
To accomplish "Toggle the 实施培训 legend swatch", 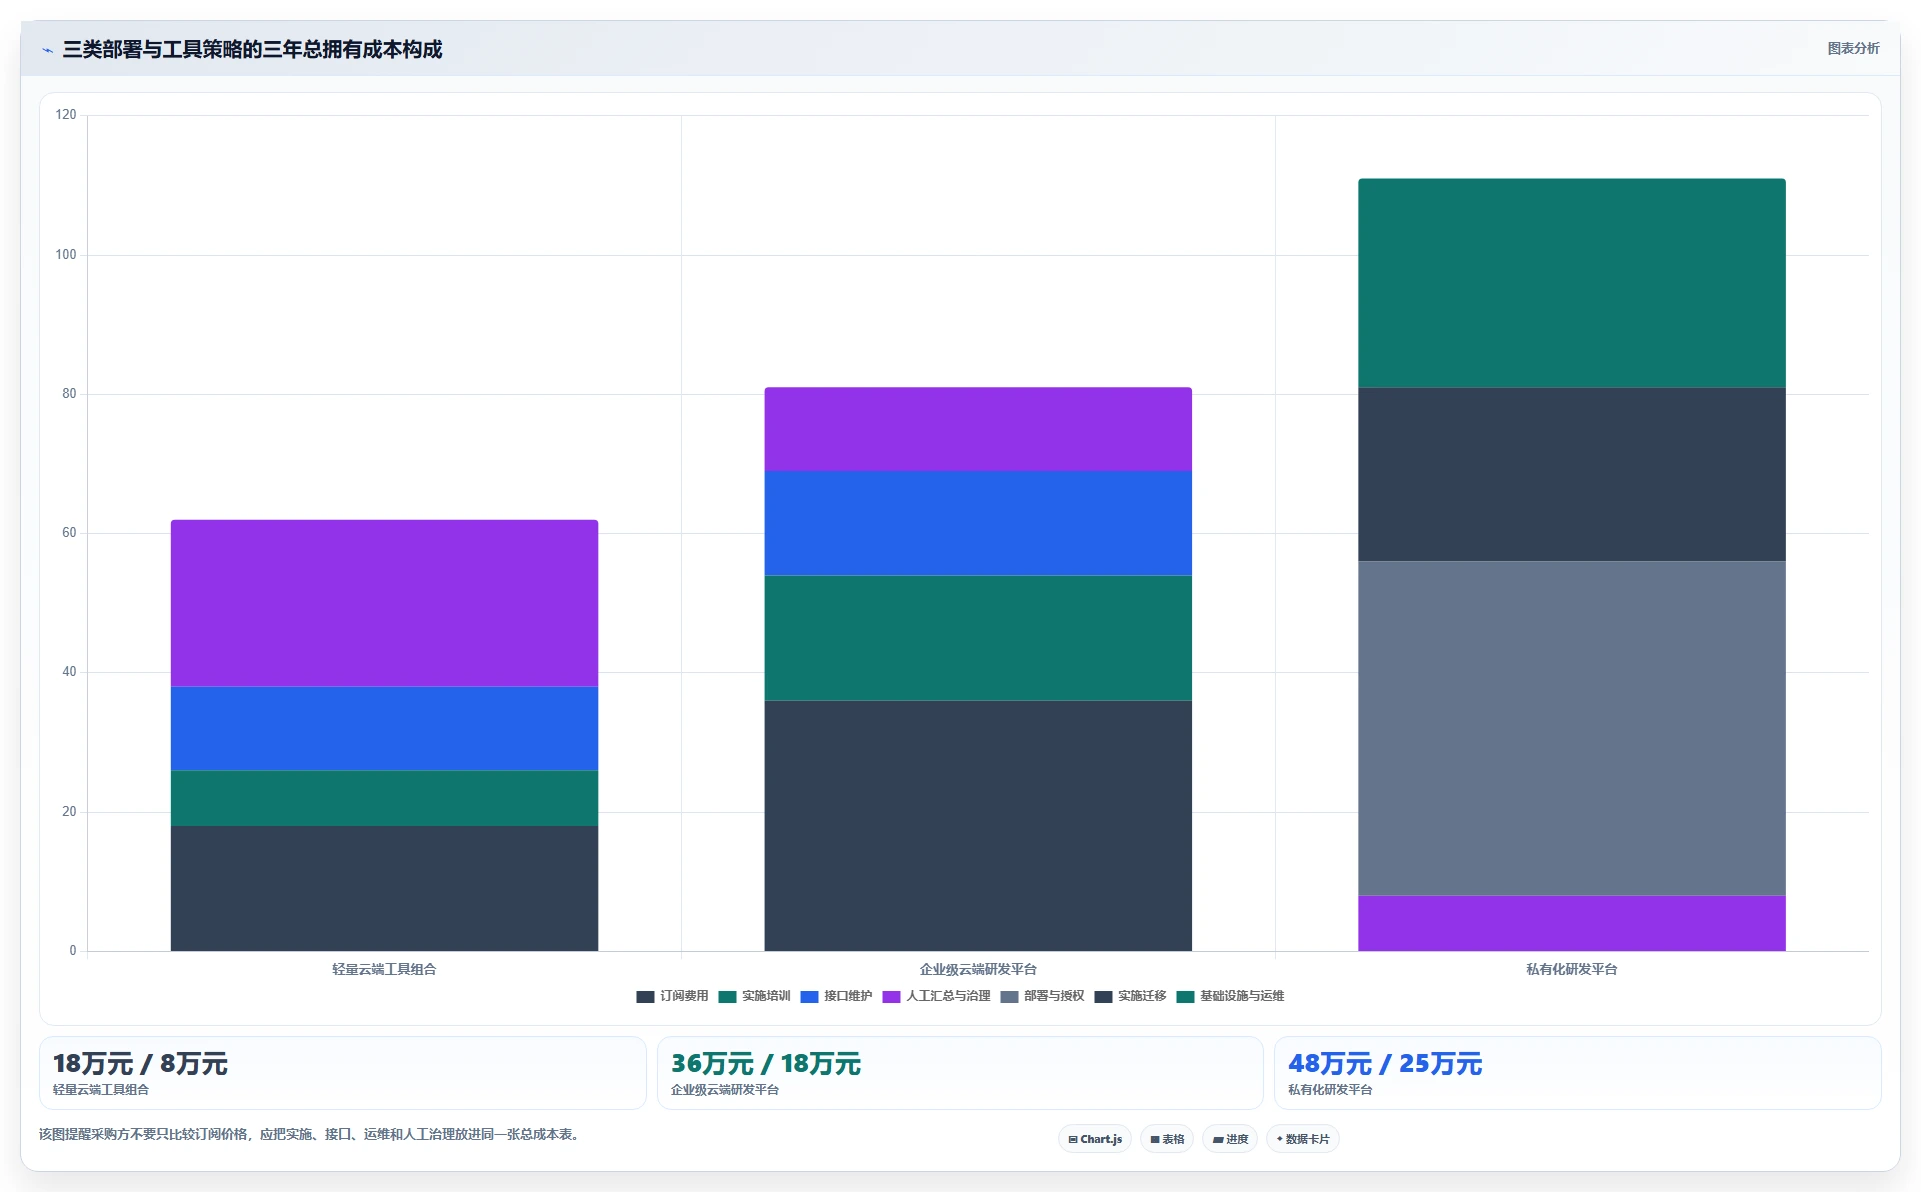I will 727,997.
